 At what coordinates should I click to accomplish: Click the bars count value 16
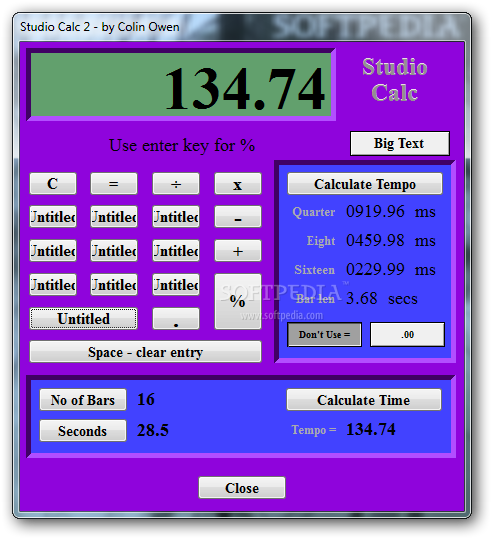pos(146,399)
